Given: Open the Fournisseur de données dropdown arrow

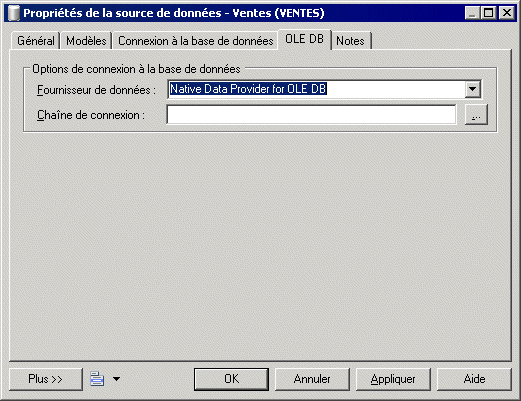Looking at the screenshot, I should click(x=472, y=89).
